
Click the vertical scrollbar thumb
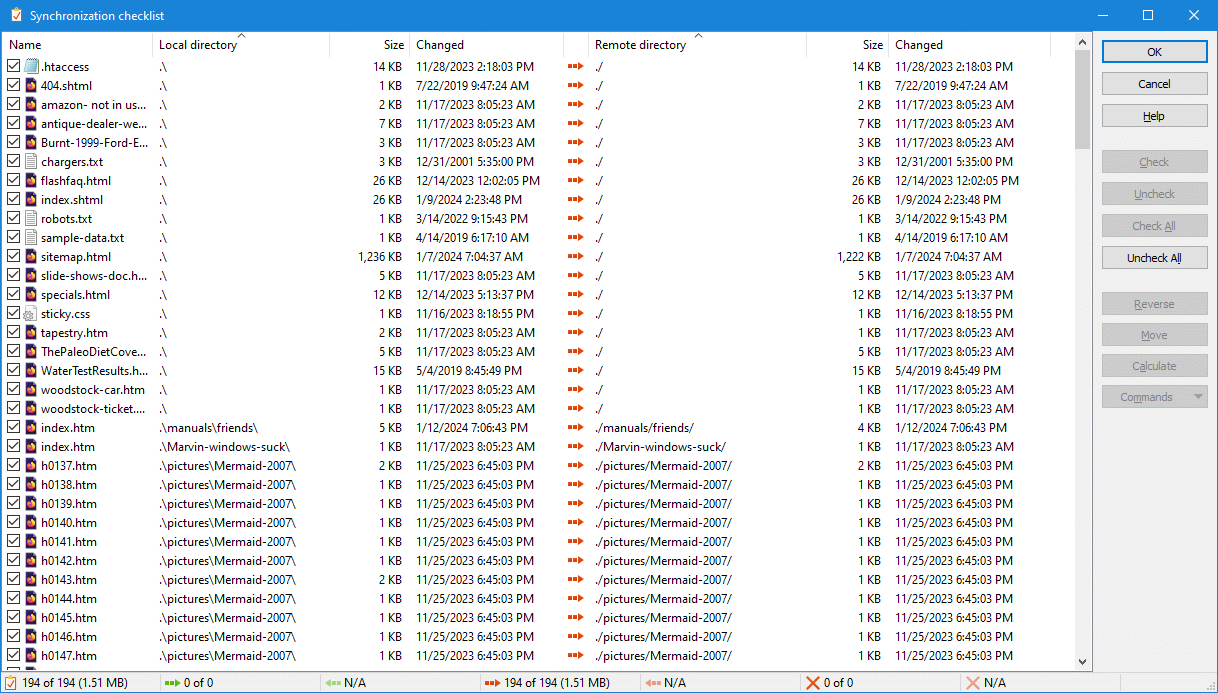pos(1082,98)
